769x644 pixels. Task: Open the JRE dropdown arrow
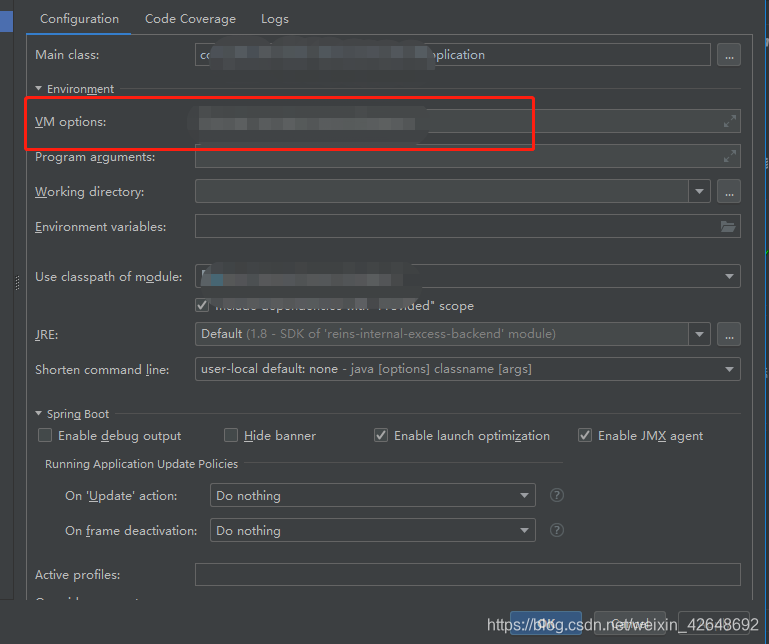click(x=699, y=334)
